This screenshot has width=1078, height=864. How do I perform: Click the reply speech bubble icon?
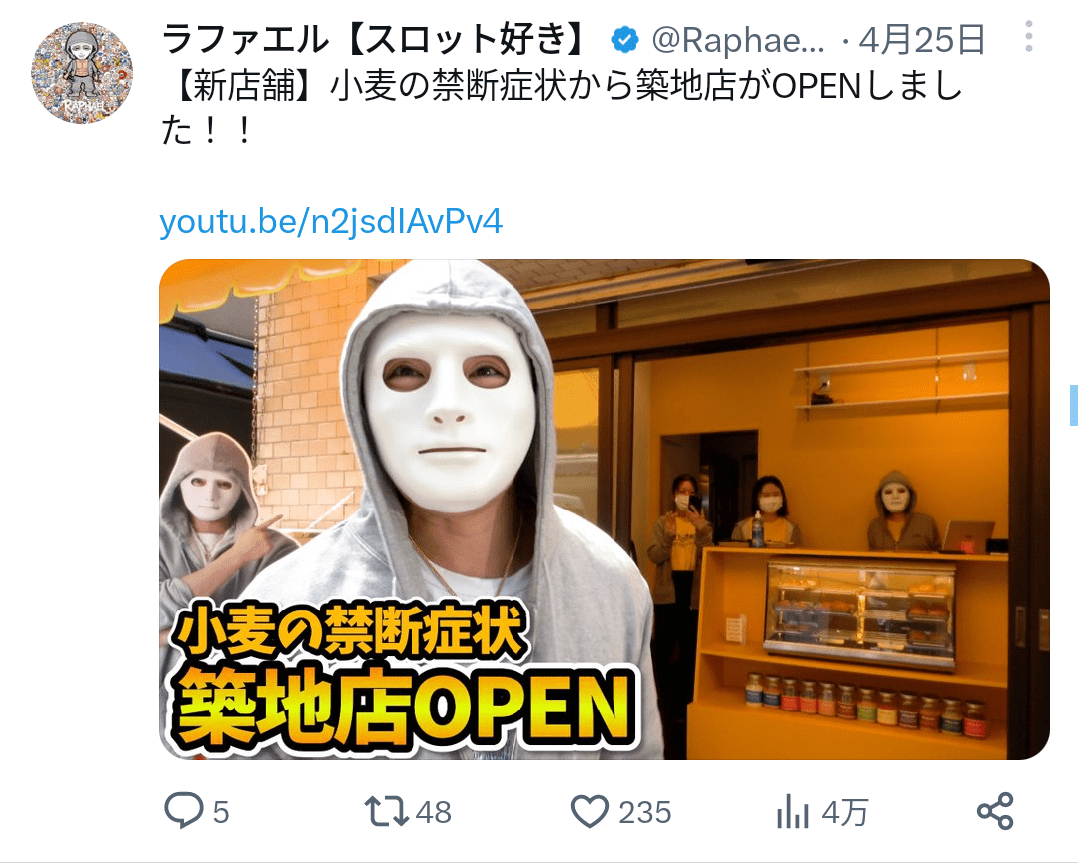tap(184, 810)
